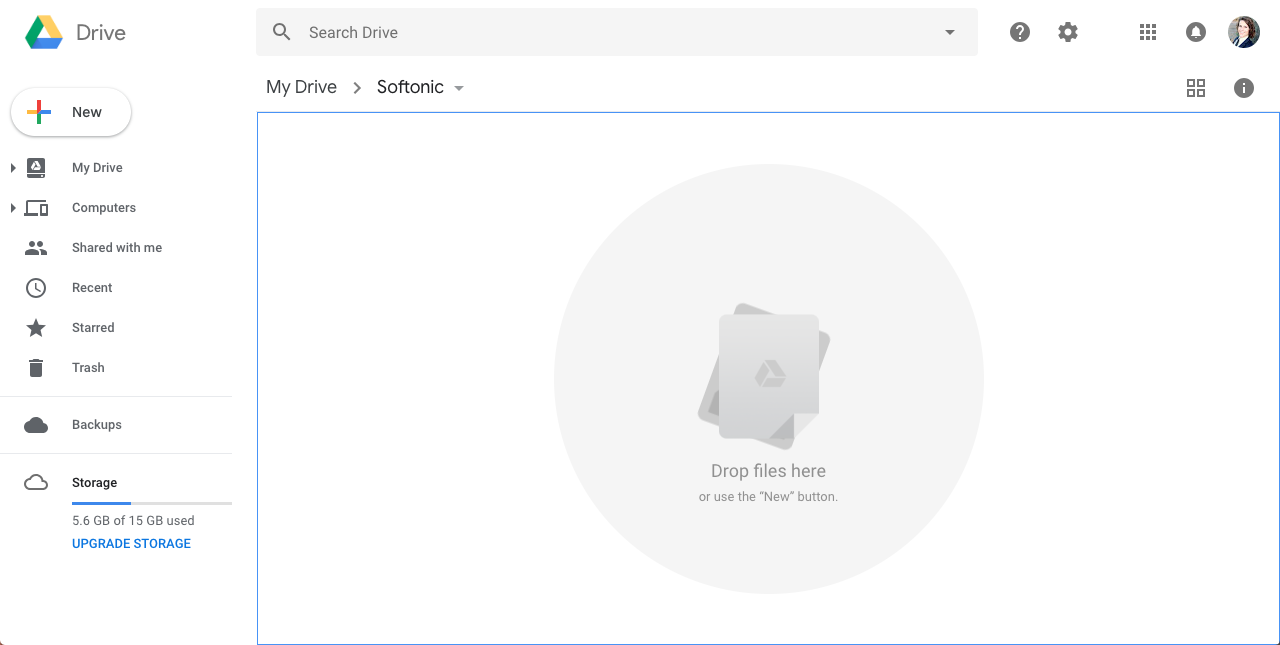This screenshot has width=1280, height=645.
Task: Open the Help menu
Action: pyautogui.click(x=1019, y=32)
